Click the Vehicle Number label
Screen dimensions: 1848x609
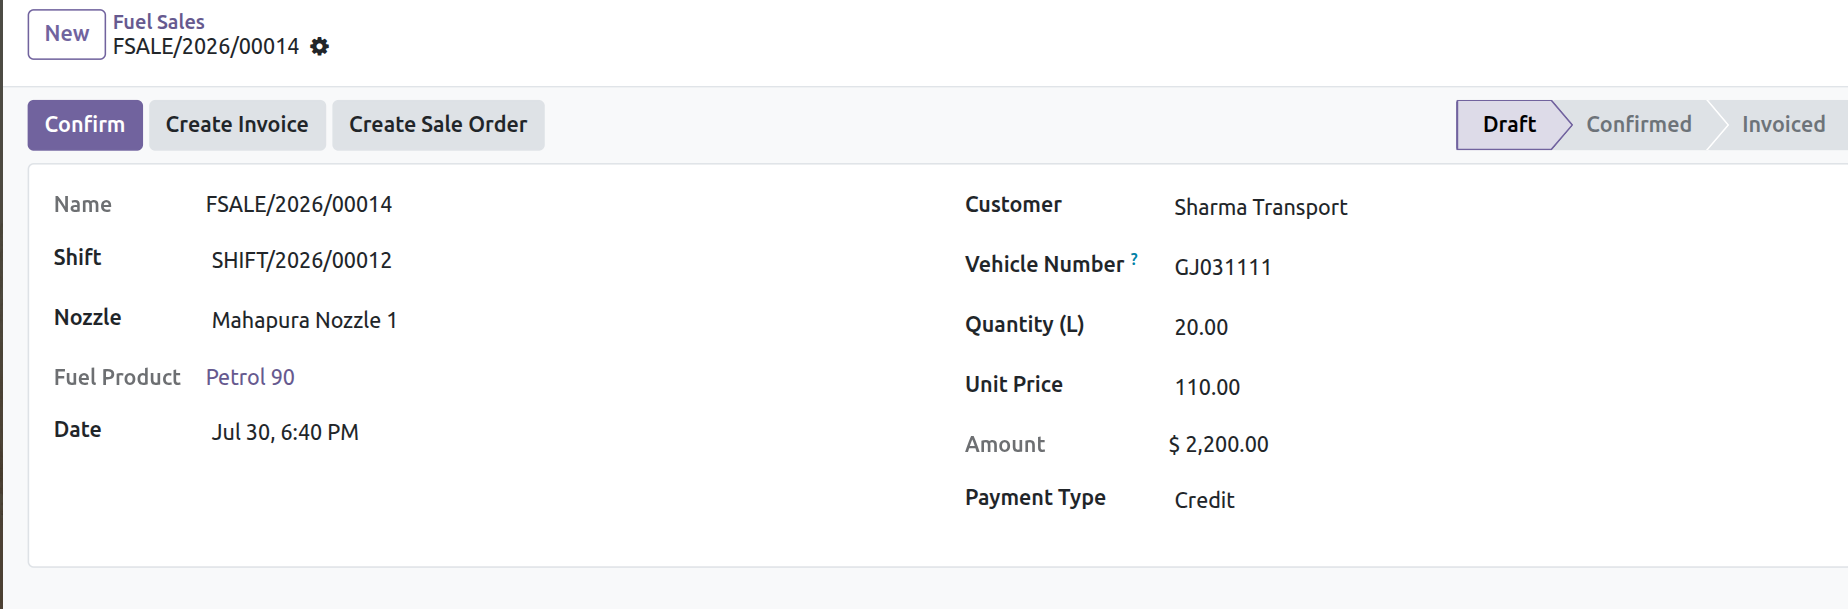[x=1044, y=264]
